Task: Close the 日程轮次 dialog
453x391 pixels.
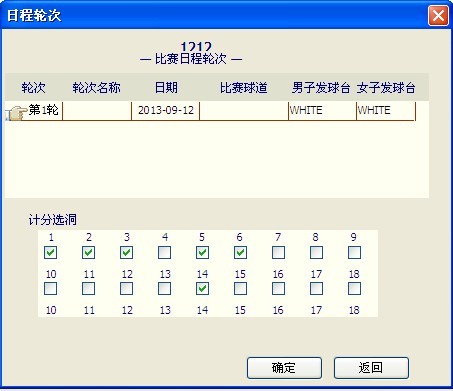Action: pos(438,15)
